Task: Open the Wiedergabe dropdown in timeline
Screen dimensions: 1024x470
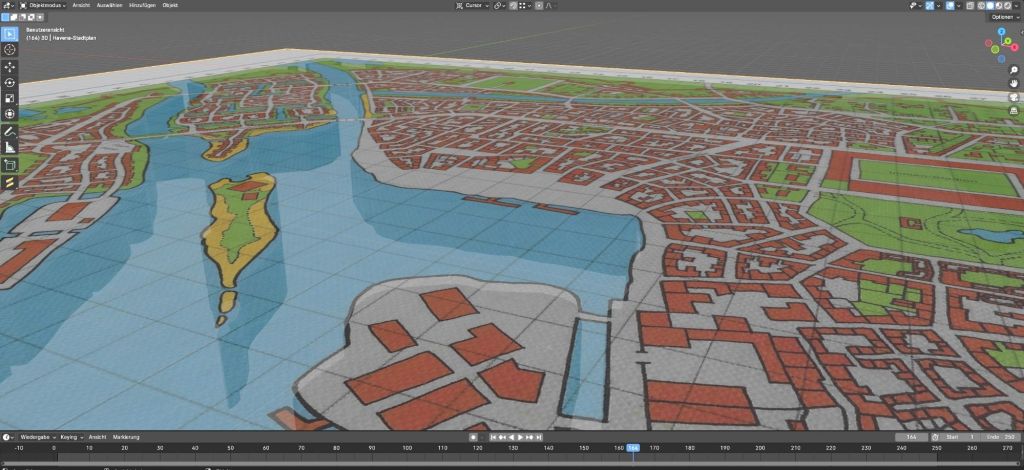Action: 37,437
